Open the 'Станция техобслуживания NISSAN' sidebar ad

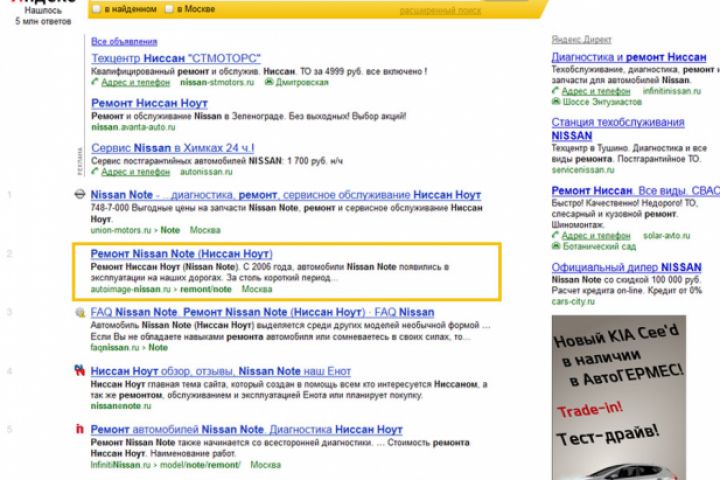pyautogui.click(x=618, y=129)
